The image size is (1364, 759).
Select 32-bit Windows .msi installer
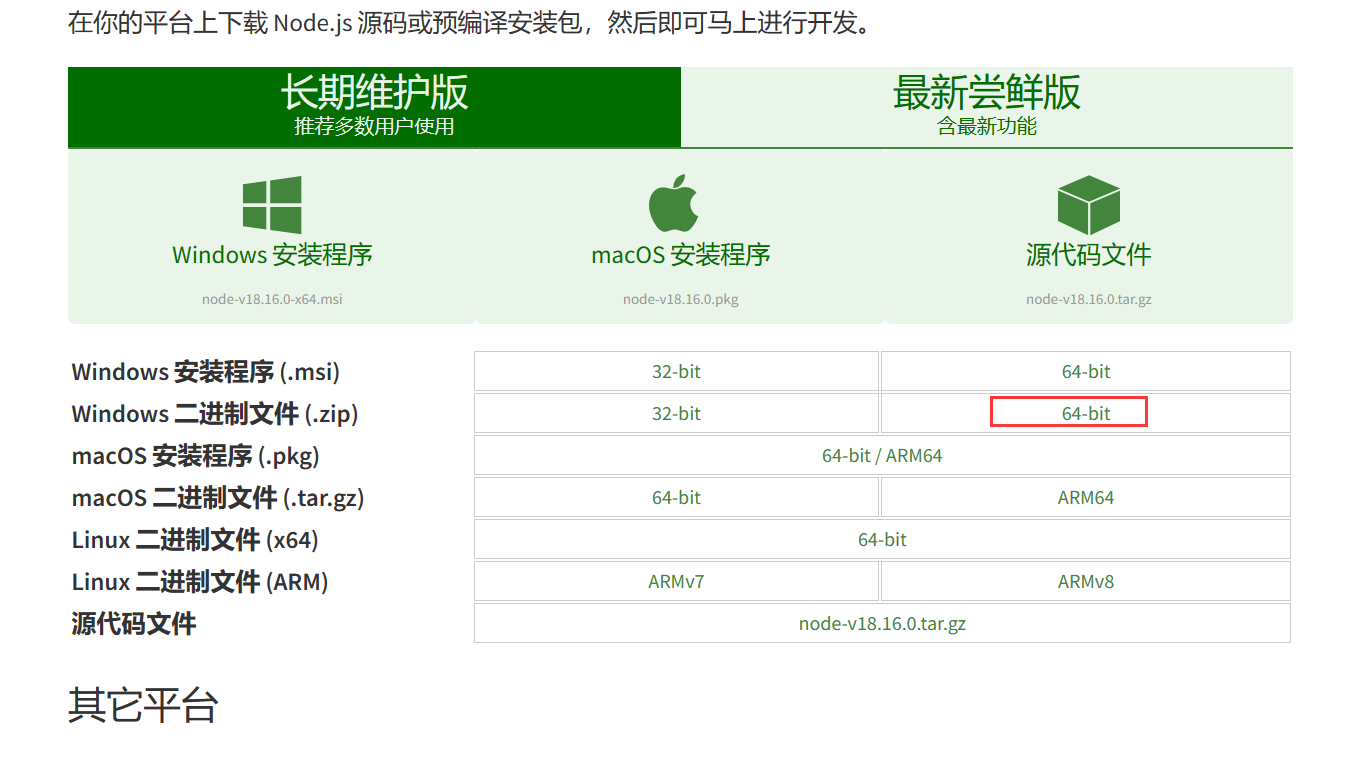(x=676, y=371)
